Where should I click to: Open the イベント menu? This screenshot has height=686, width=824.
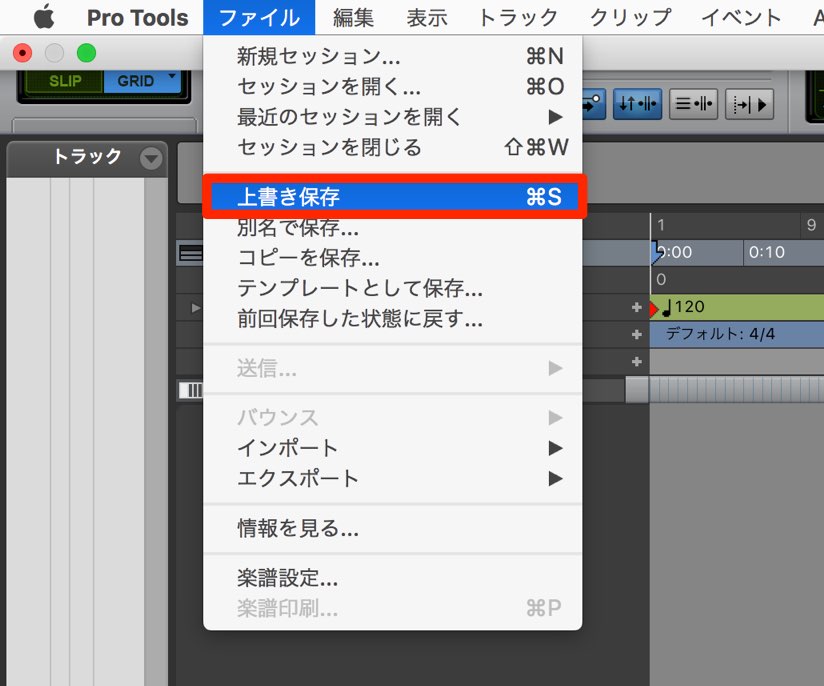coord(741,17)
